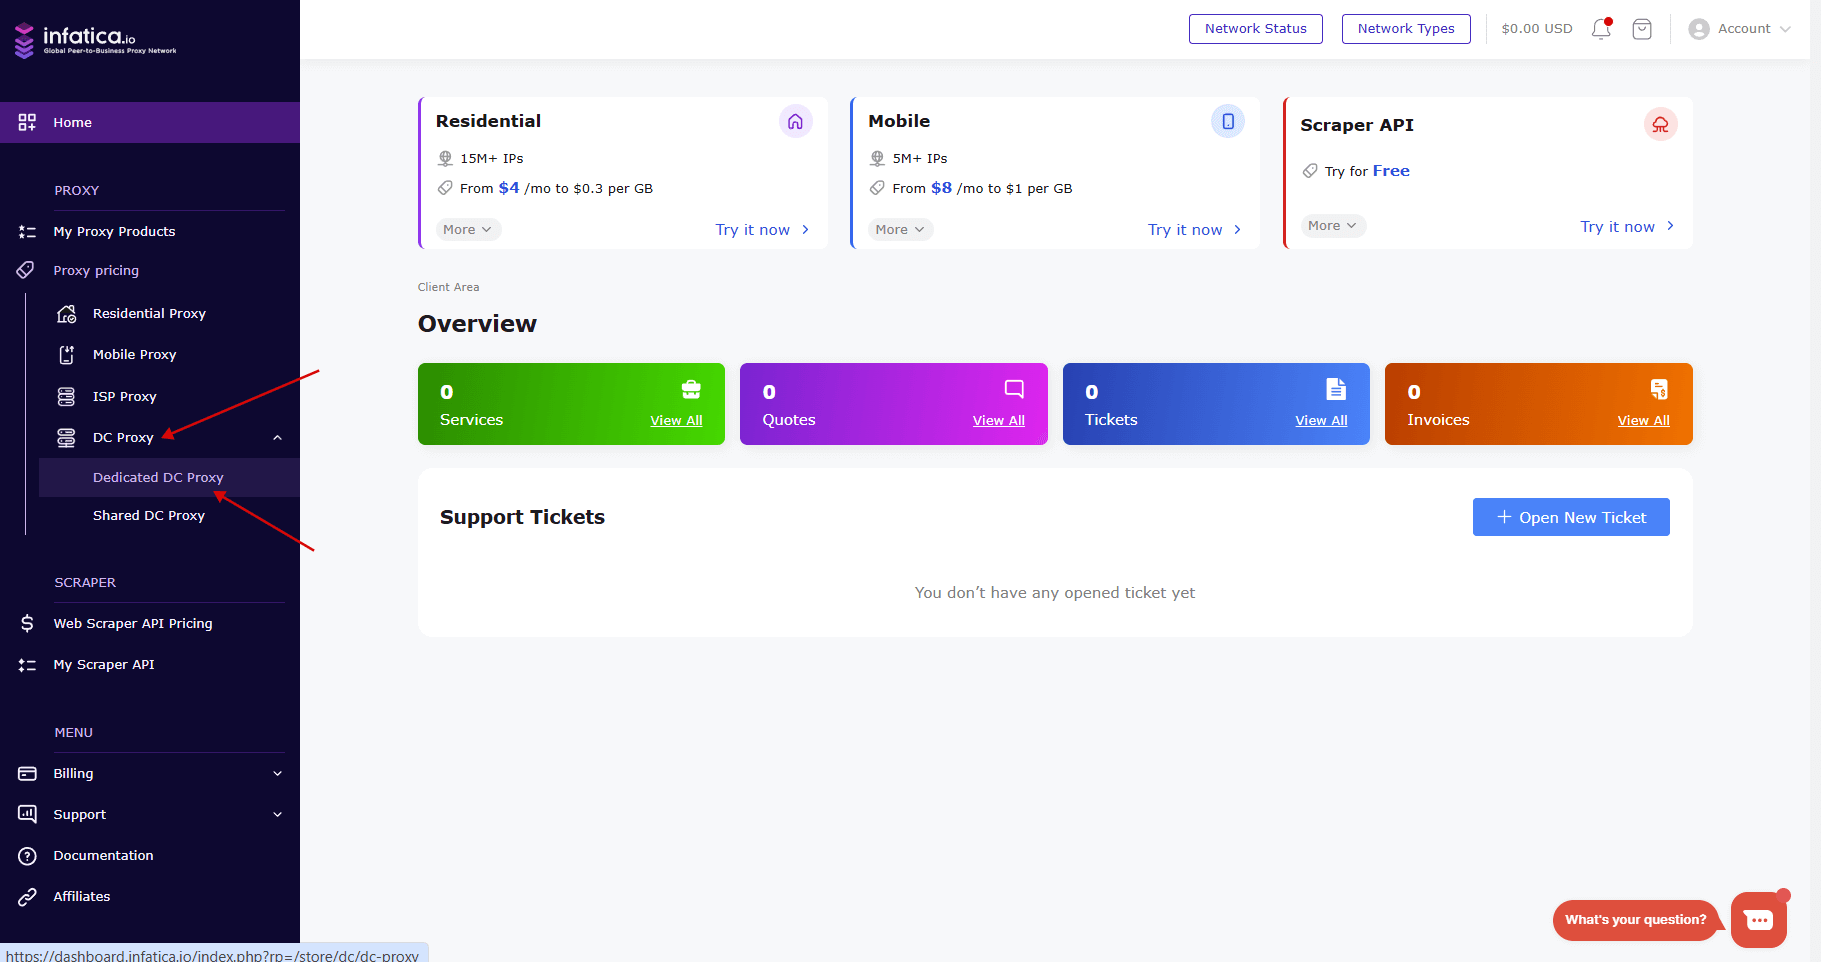Click the Residential Proxy house icon

click(66, 314)
